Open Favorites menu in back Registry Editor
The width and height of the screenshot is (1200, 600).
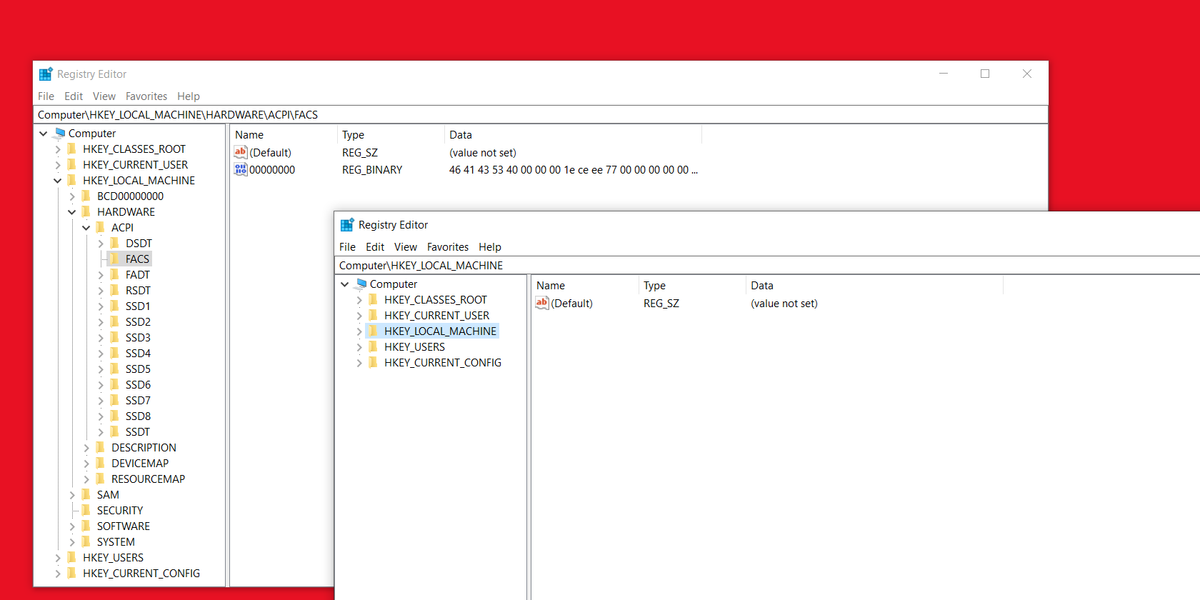(x=146, y=96)
